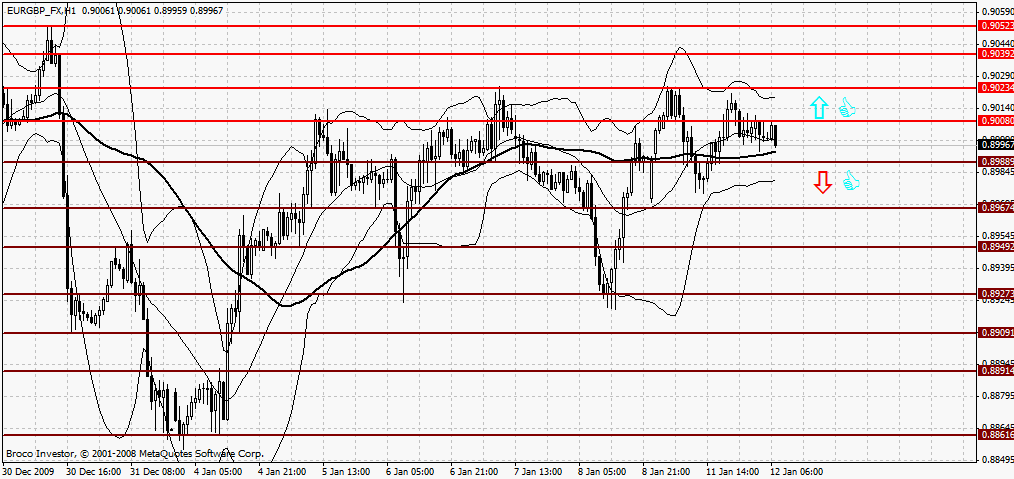The width and height of the screenshot is (1014, 479).
Task: Click the 12 Jan 06:00 time label
Action: [796, 469]
